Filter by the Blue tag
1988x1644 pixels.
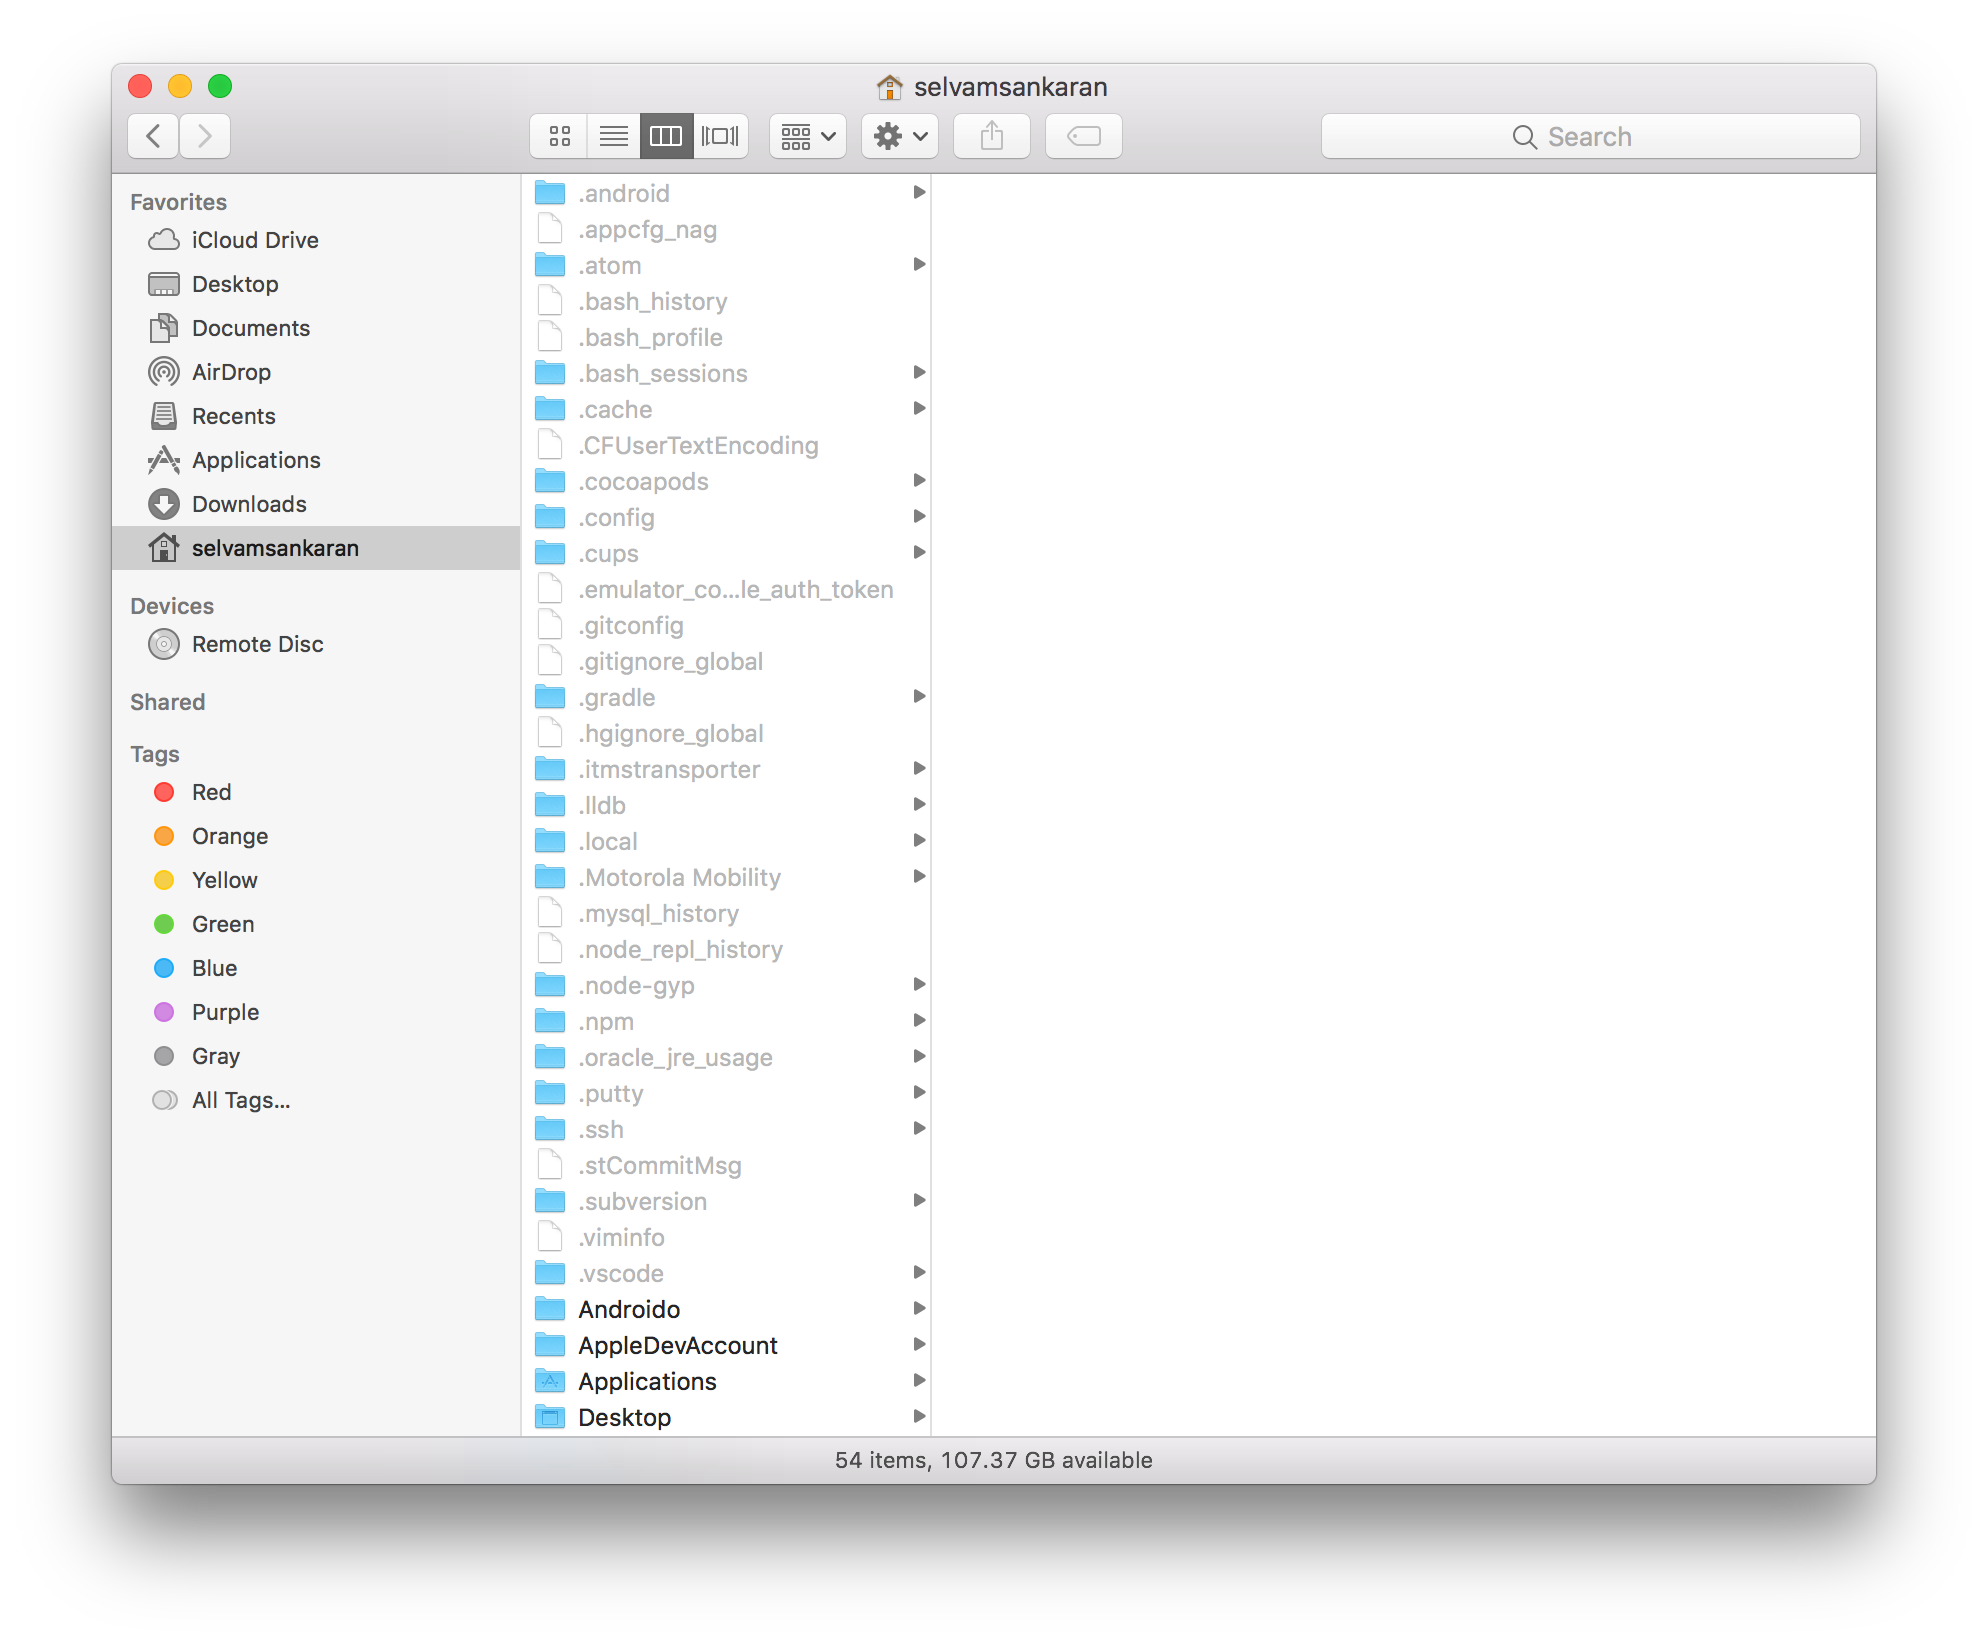pos(316,968)
